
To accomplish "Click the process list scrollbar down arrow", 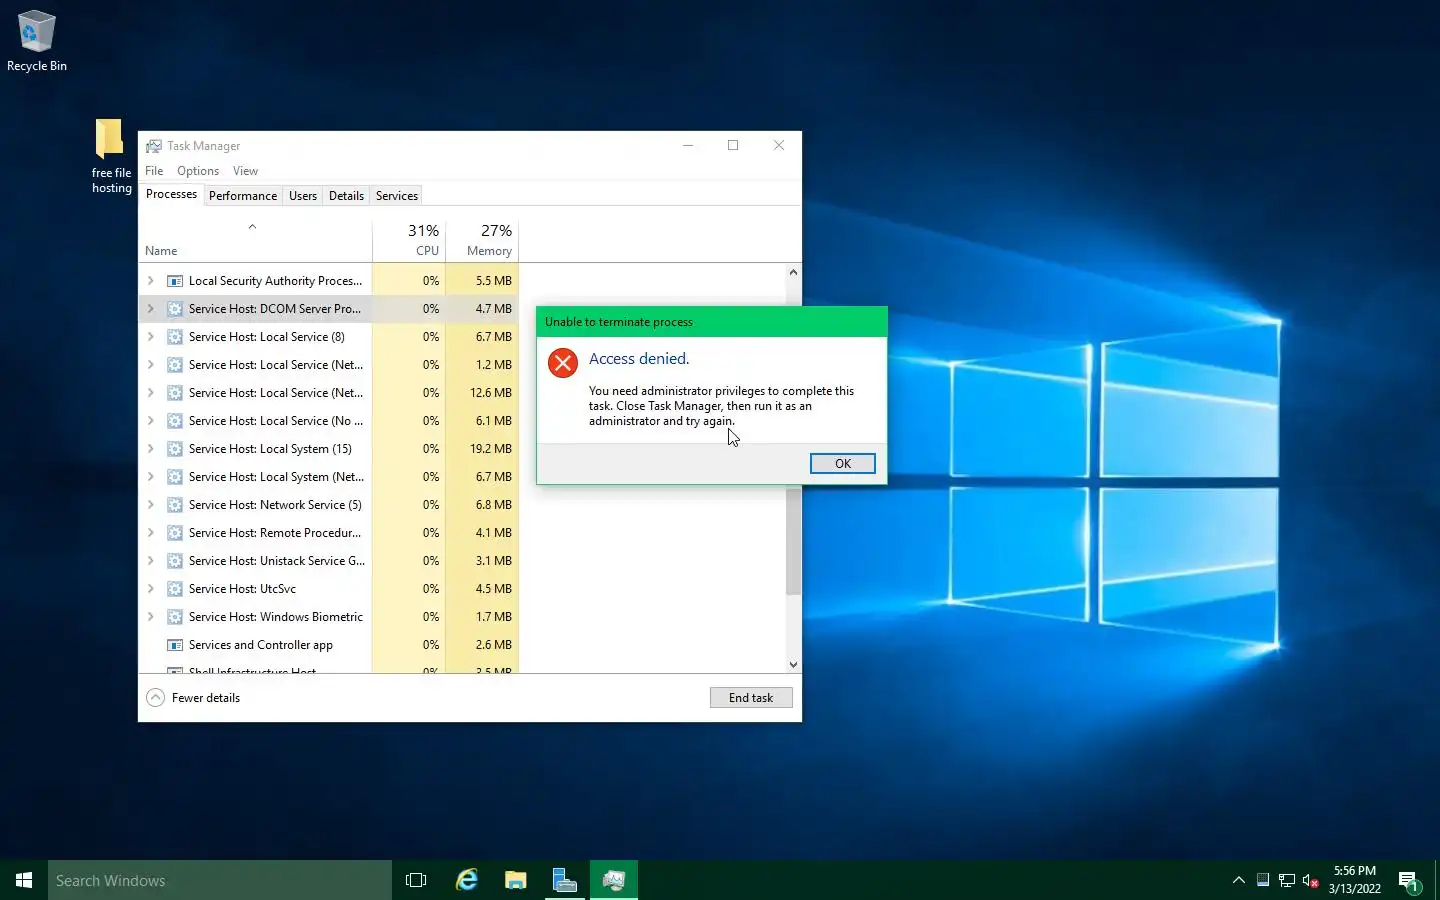I will 793,664.
